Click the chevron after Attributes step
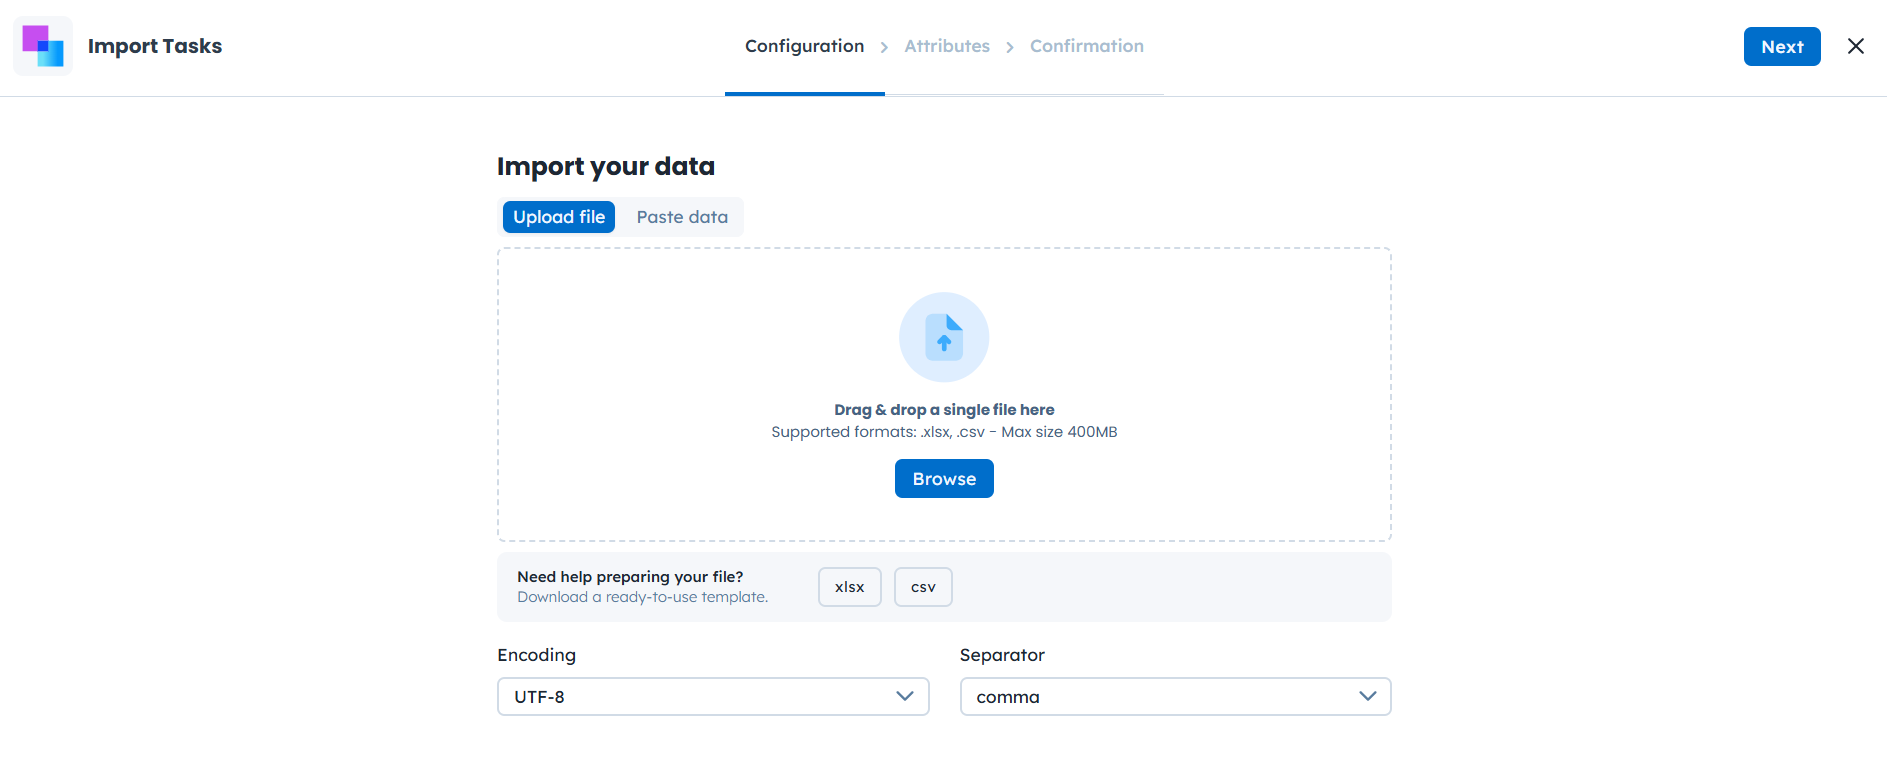Image resolution: width=1887 pixels, height=767 pixels. click(1010, 47)
